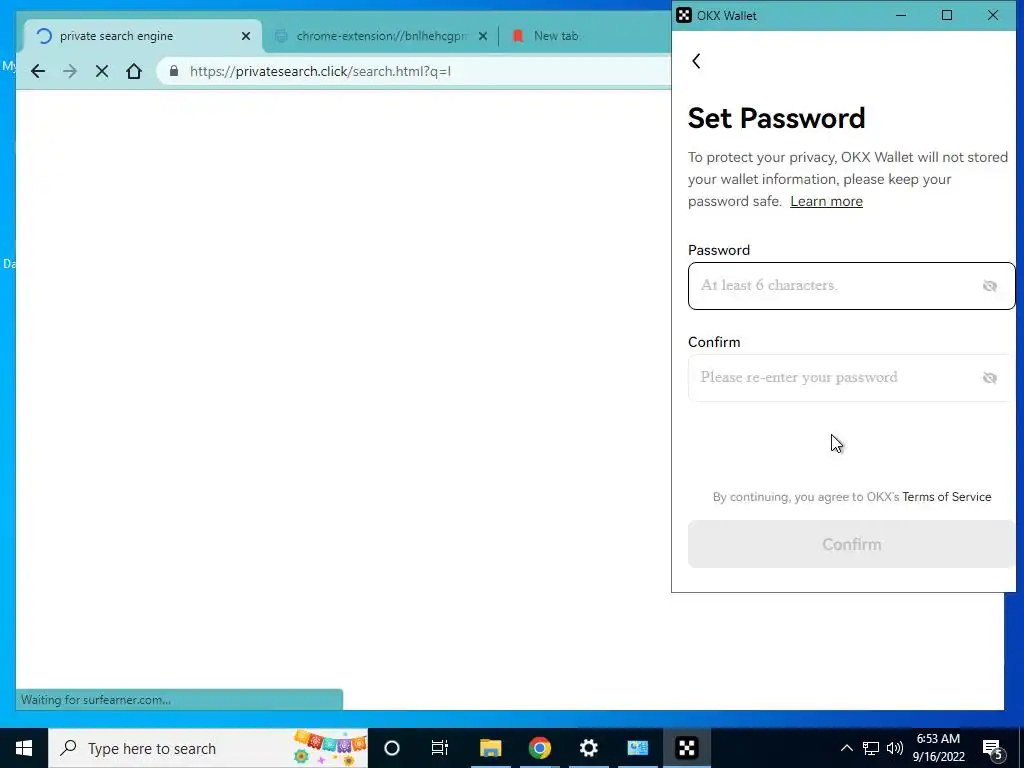Viewport: 1024px width, 768px height.
Task: Open volume control in tray
Action: click(x=895, y=748)
